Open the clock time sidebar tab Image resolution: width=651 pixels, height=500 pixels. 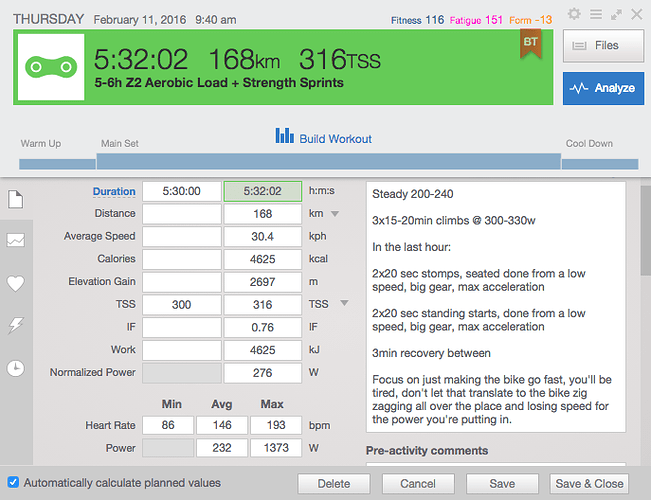[x=16, y=368]
